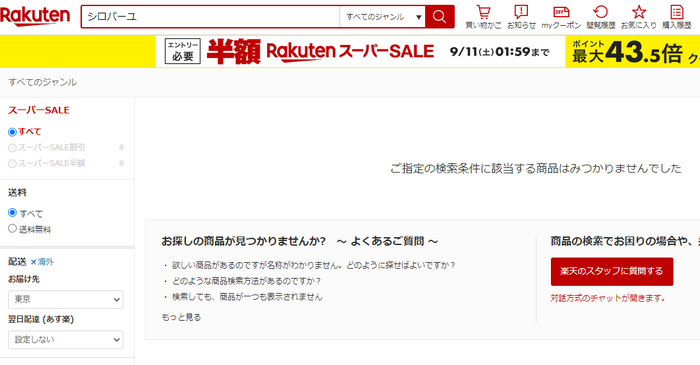
Task: Click the ポイント最大43.5倍 banner
Action: click(x=633, y=52)
